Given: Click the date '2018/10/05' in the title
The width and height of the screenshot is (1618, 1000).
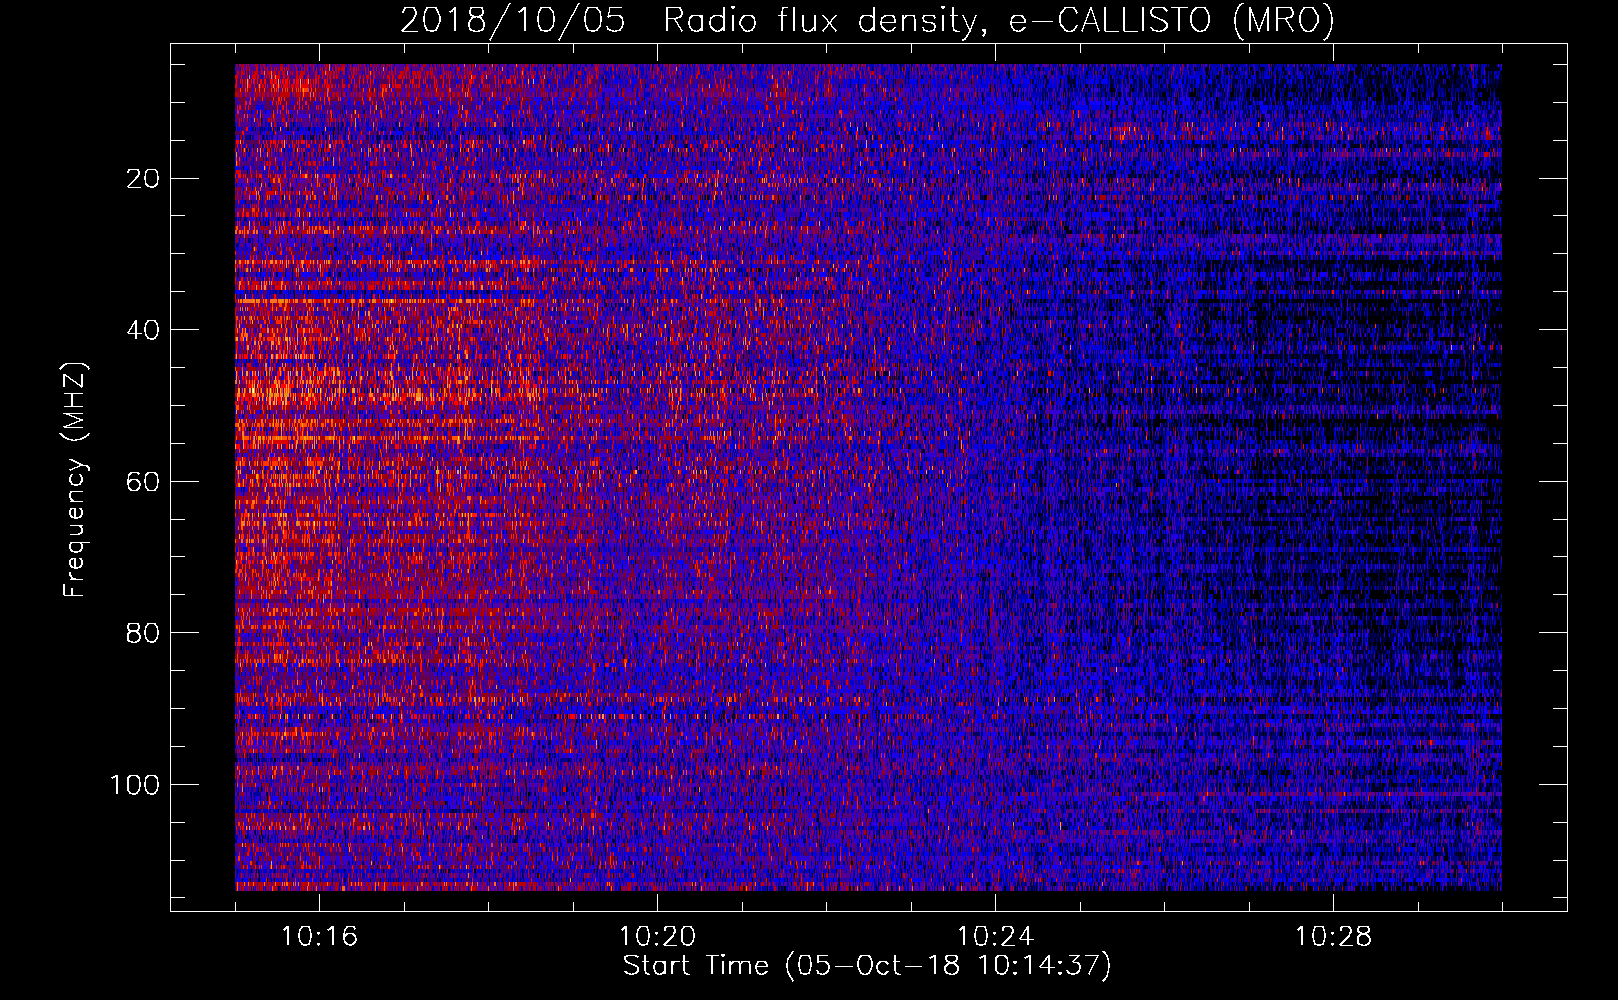Looking at the screenshot, I should coord(513,21).
